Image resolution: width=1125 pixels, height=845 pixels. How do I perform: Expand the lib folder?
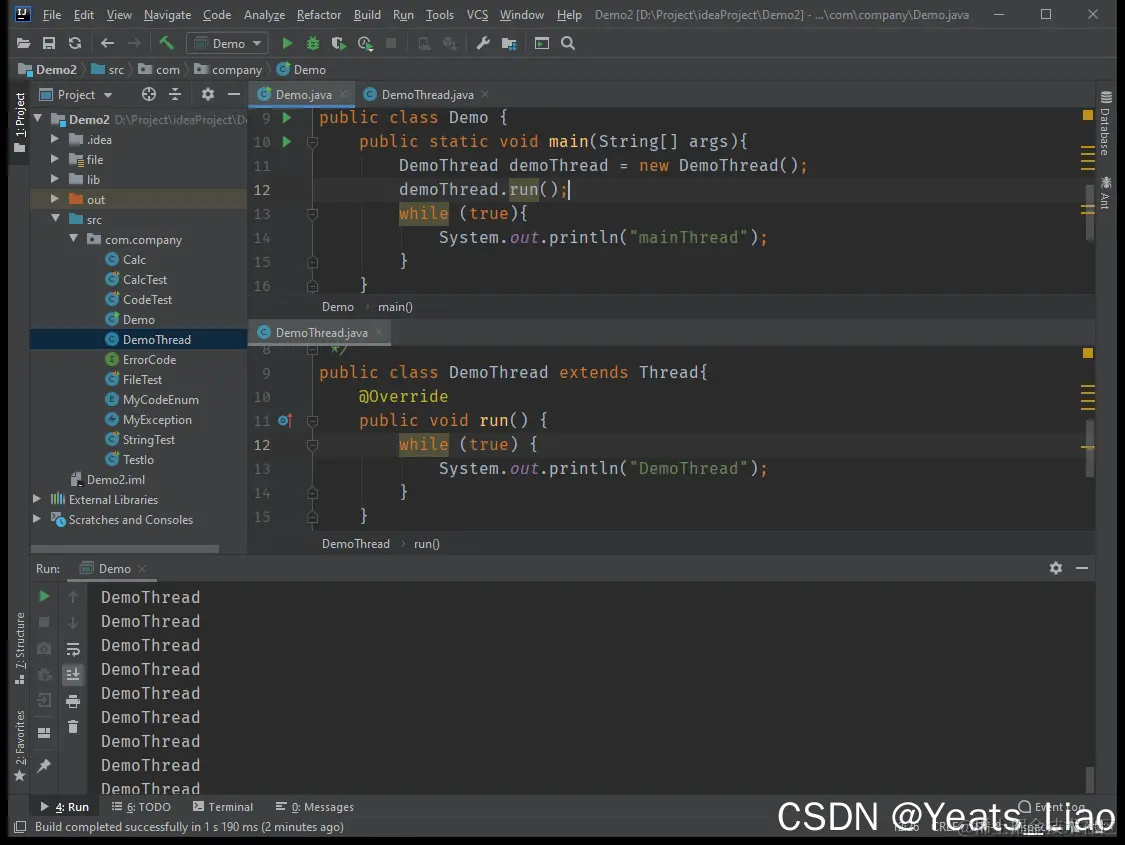pyautogui.click(x=55, y=179)
